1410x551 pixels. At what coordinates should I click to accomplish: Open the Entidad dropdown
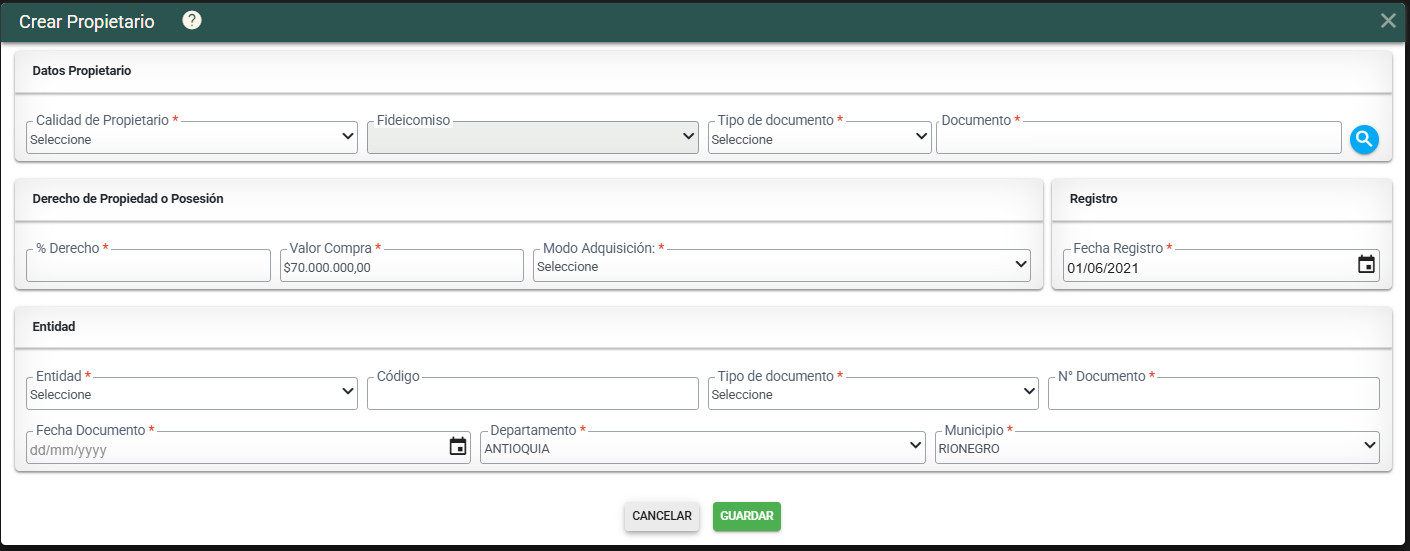pyautogui.click(x=192, y=393)
